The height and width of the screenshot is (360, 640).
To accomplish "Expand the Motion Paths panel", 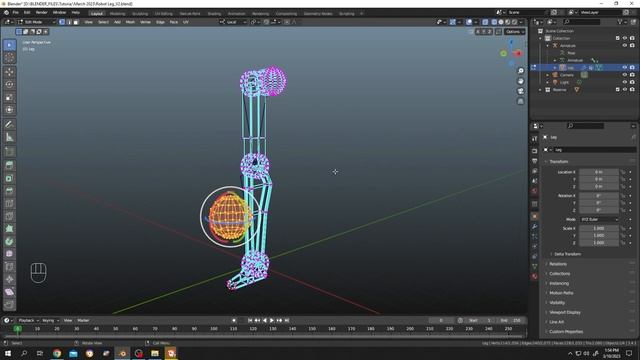I will point(561,293).
